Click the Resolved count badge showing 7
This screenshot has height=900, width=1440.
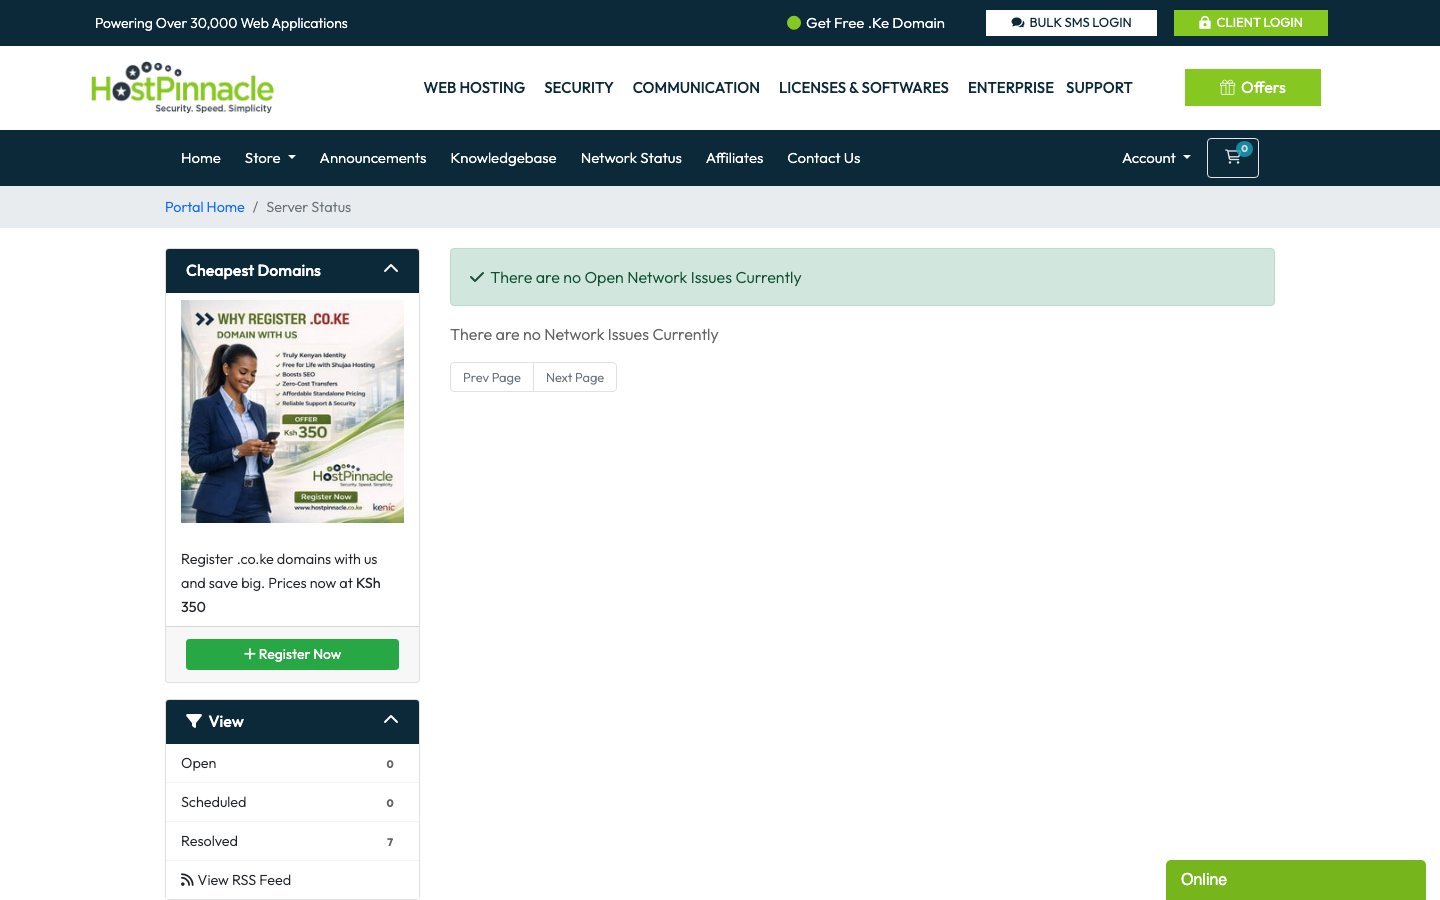[x=390, y=842]
